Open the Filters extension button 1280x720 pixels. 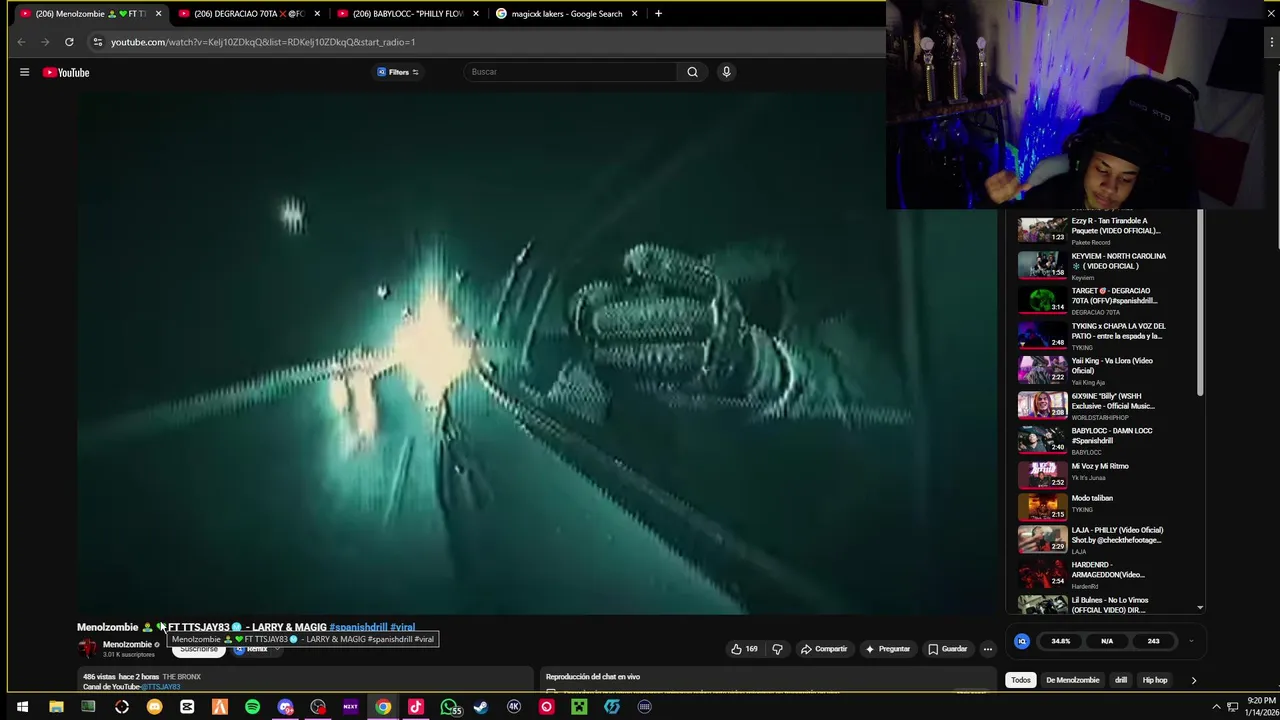[x=398, y=72]
